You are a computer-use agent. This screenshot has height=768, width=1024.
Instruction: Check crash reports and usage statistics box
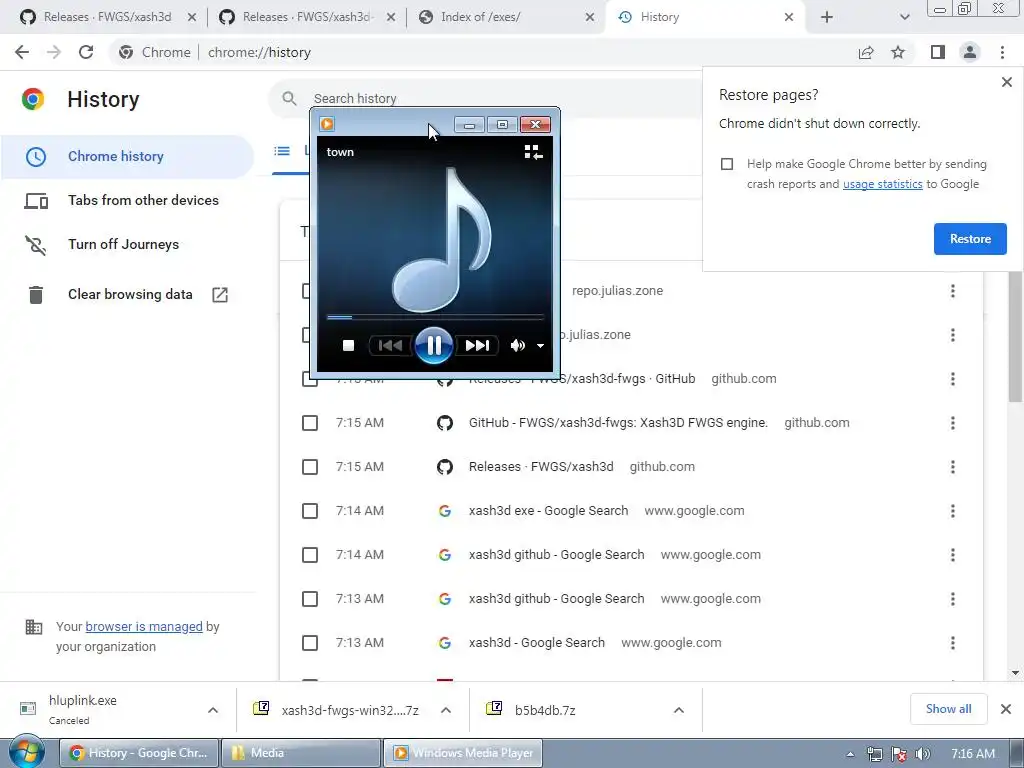(727, 164)
